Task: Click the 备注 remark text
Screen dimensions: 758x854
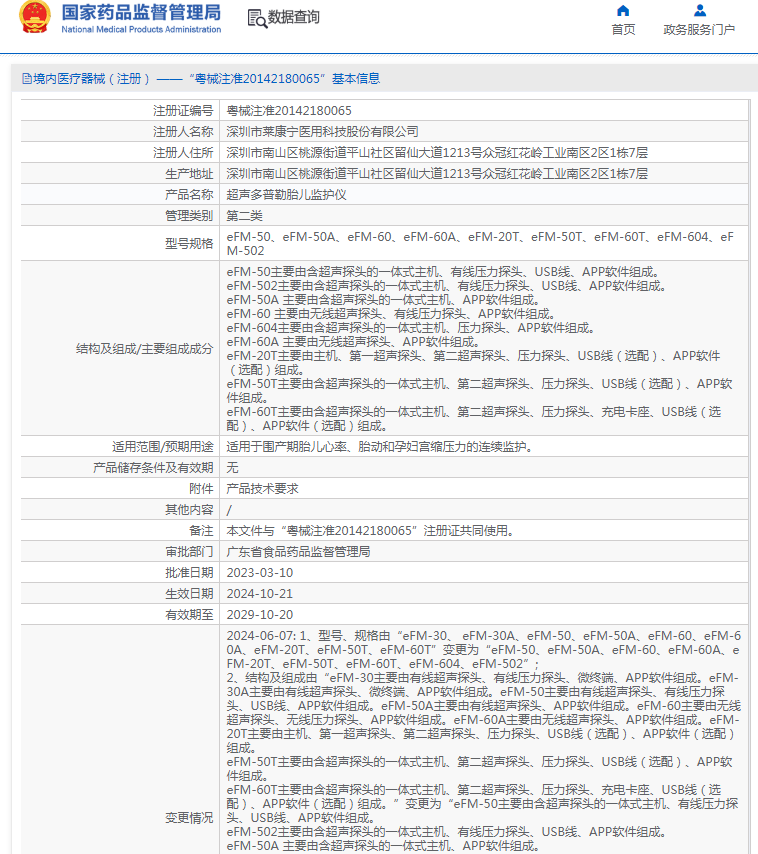Action: 370,530
